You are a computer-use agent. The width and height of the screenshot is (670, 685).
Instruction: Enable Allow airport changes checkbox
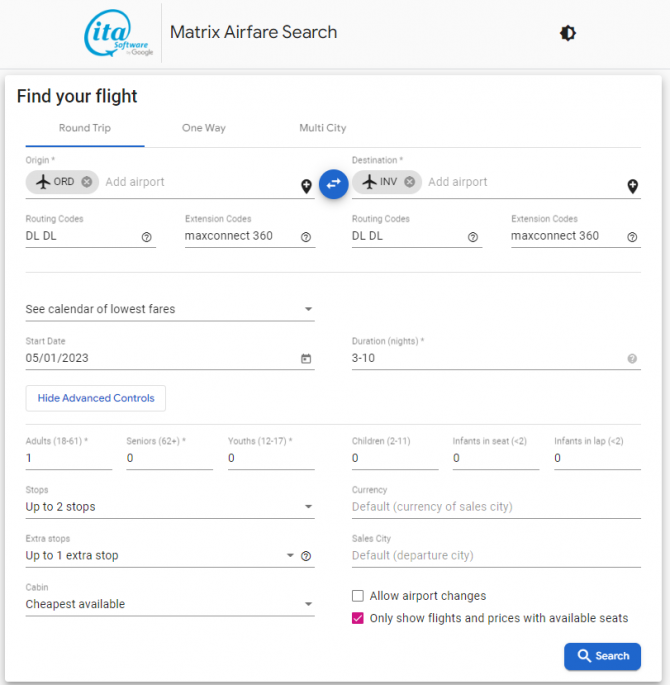click(x=357, y=596)
